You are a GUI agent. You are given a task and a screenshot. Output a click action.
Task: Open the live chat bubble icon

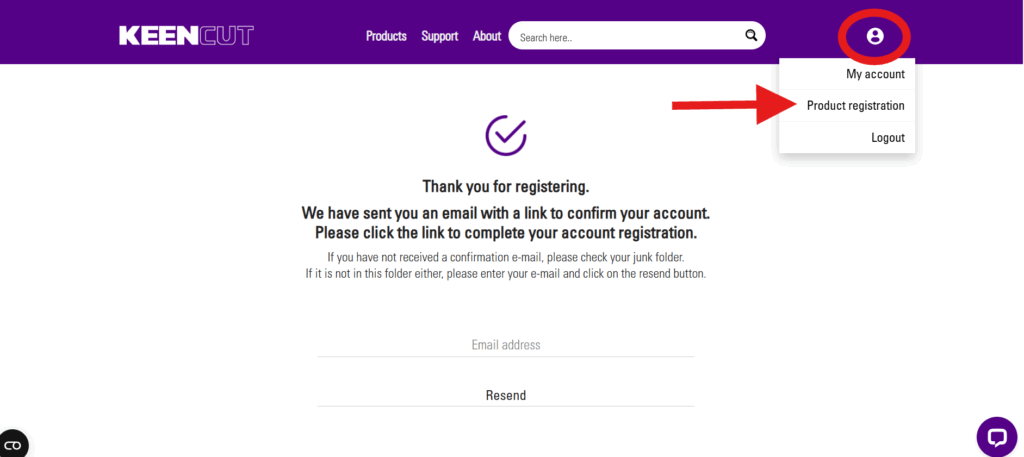coord(996,436)
